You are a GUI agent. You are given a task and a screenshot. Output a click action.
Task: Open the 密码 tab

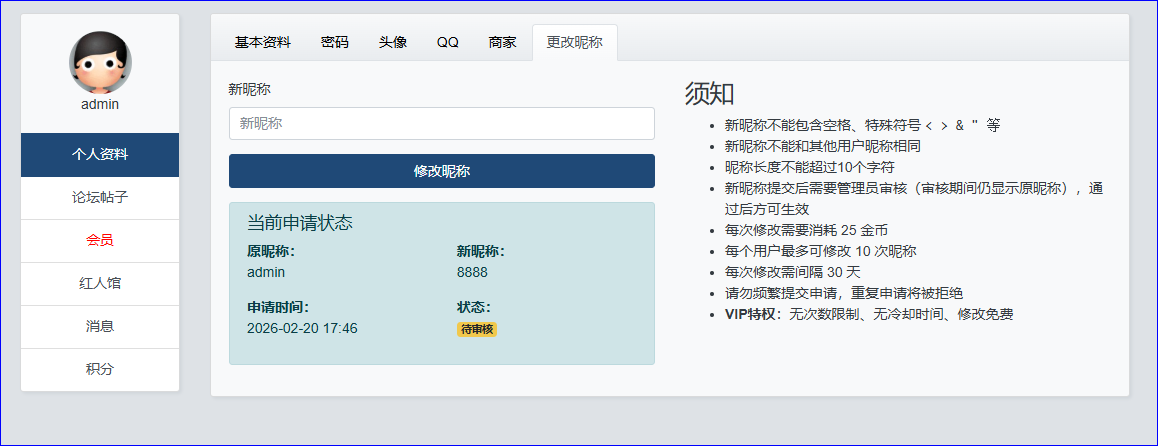click(x=335, y=43)
